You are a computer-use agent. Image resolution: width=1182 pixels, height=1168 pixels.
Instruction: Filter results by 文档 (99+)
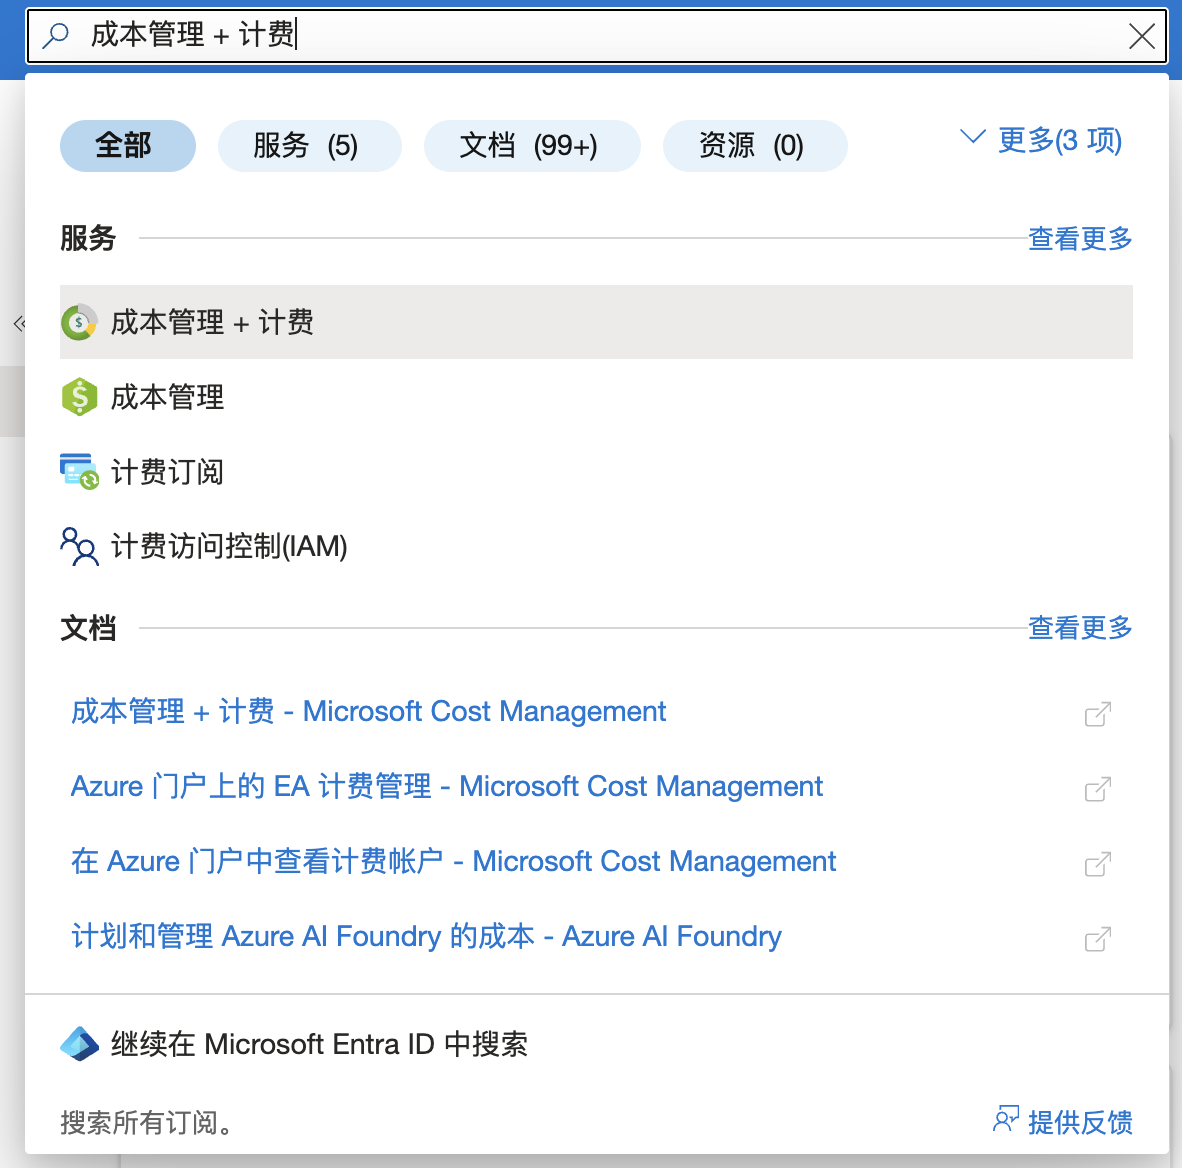(x=531, y=146)
